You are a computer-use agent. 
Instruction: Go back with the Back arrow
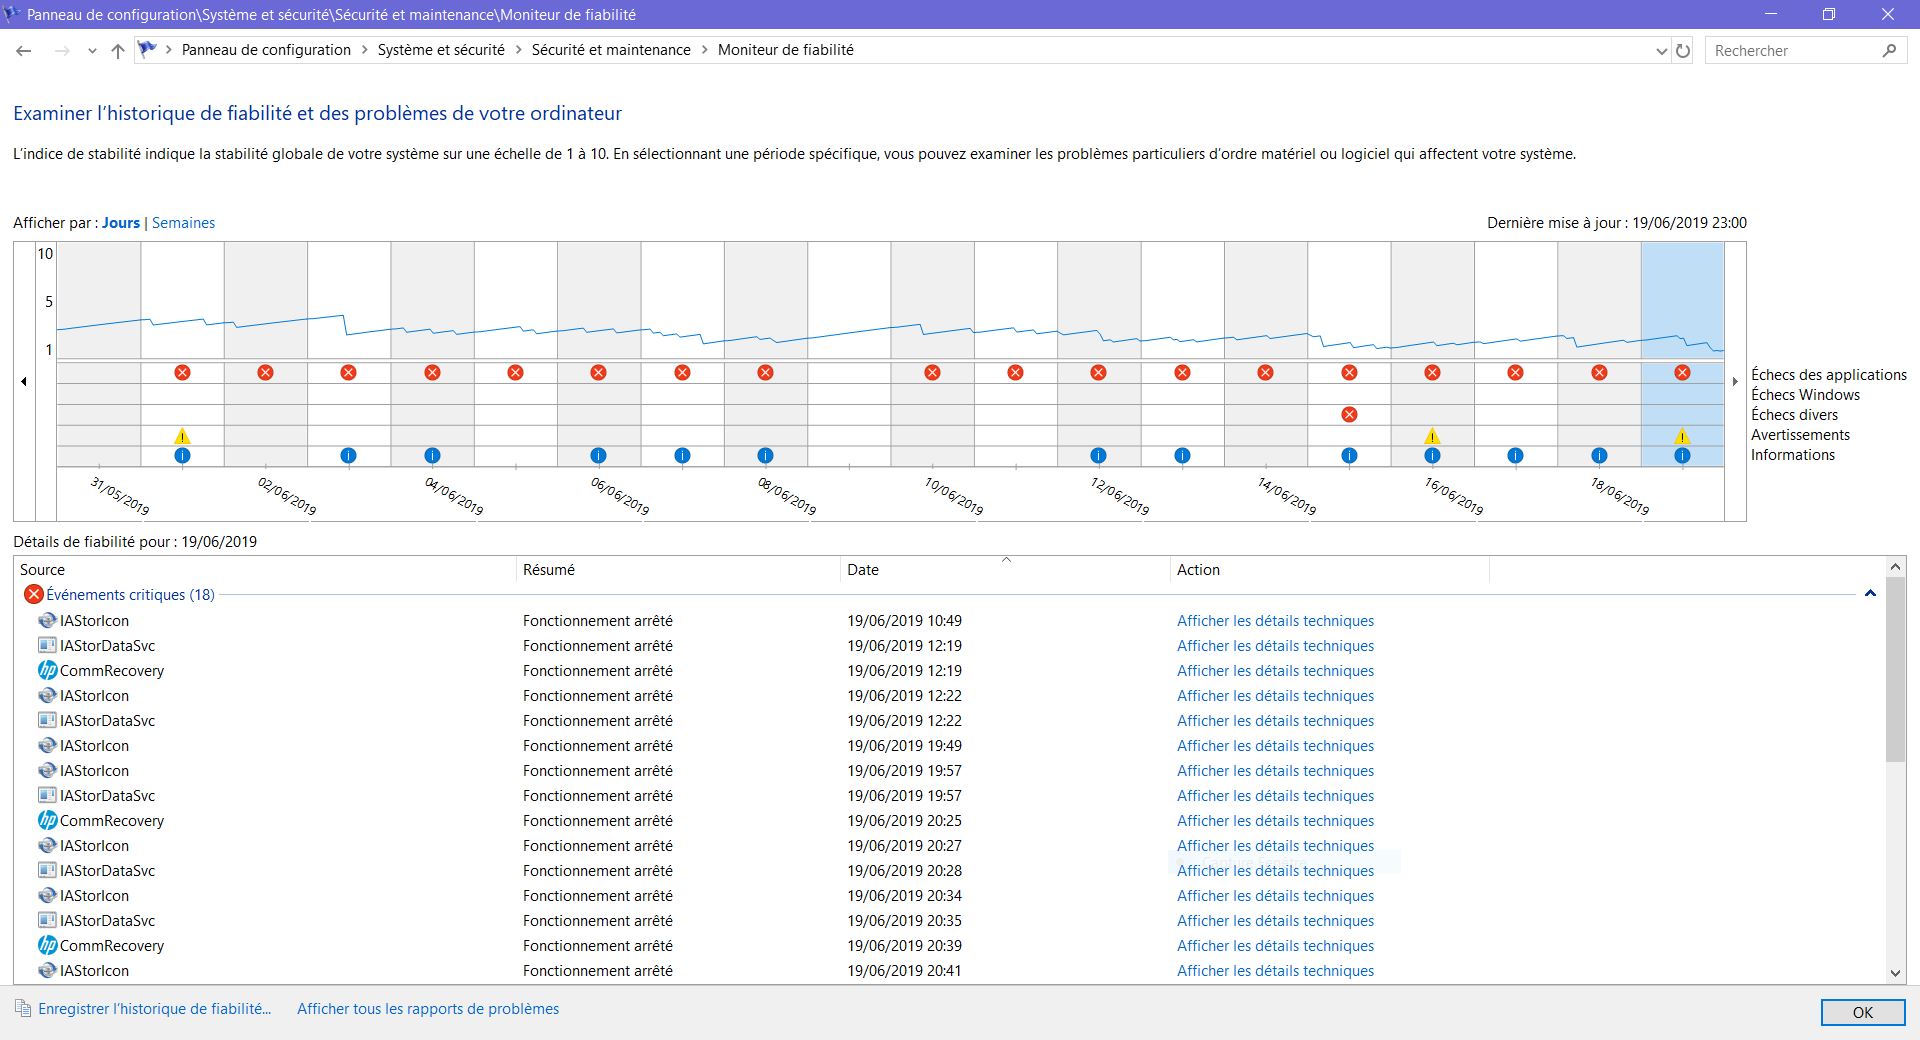pyautogui.click(x=24, y=50)
